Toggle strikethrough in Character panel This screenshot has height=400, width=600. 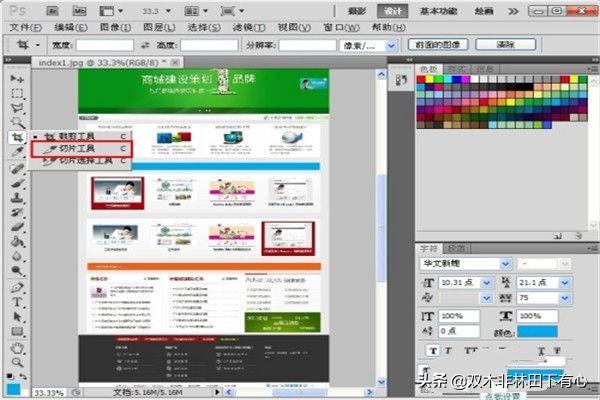557,351
